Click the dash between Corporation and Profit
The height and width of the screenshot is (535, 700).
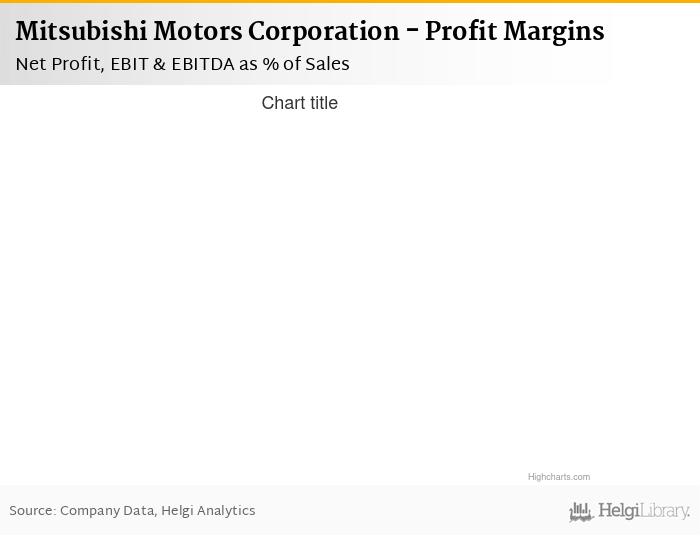click(x=412, y=32)
